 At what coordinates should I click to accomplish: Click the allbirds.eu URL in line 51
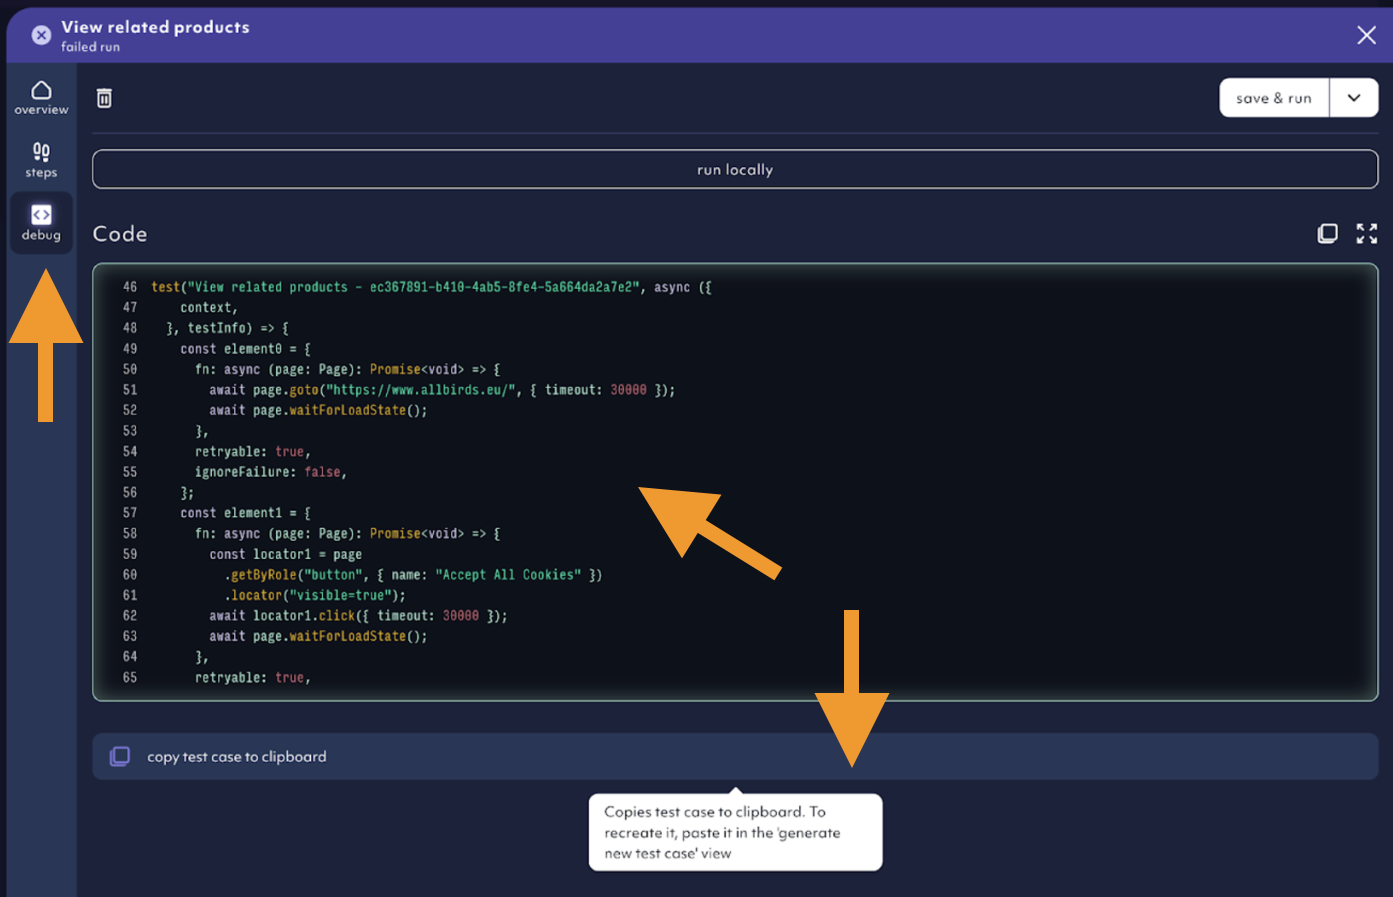click(420, 390)
